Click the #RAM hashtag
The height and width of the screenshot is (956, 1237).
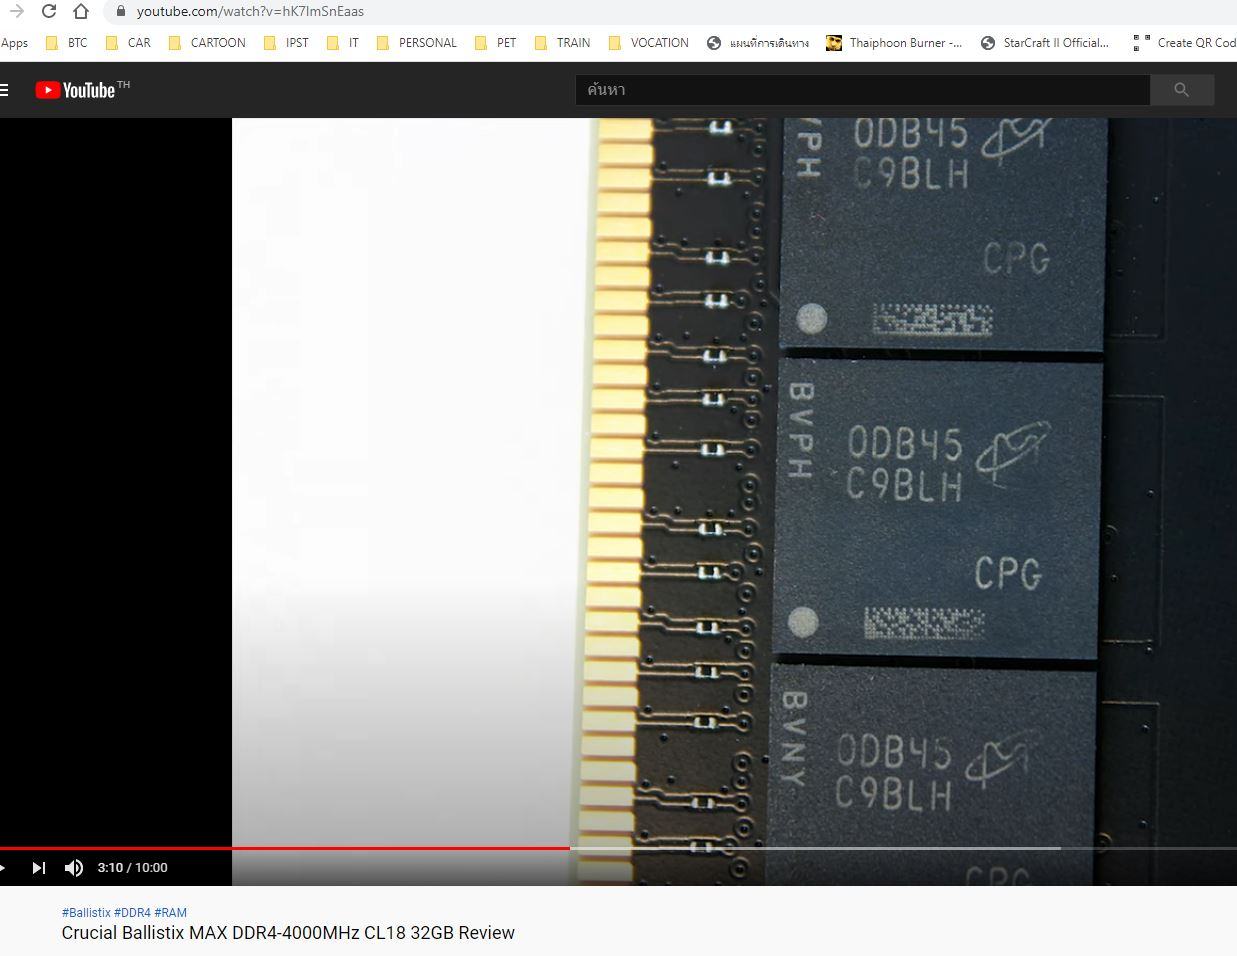170,912
